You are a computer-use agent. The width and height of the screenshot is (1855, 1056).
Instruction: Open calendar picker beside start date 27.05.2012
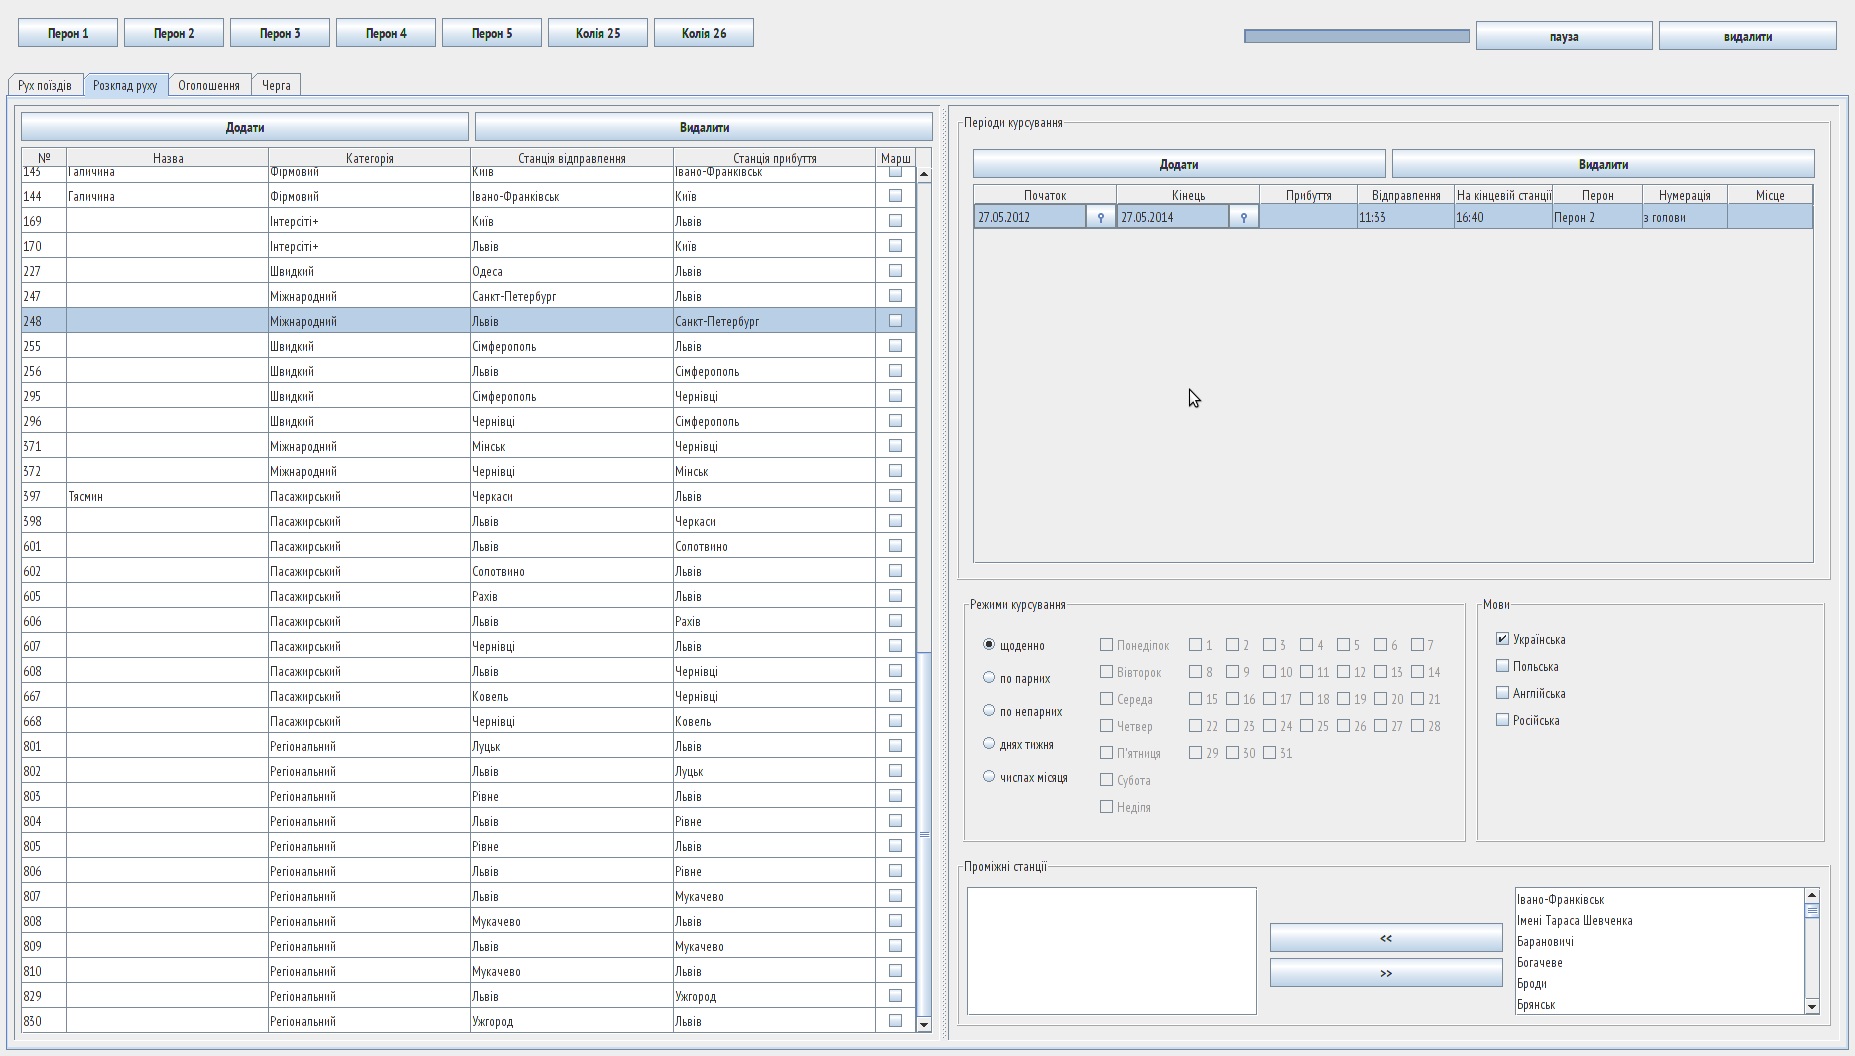point(1100,216)
